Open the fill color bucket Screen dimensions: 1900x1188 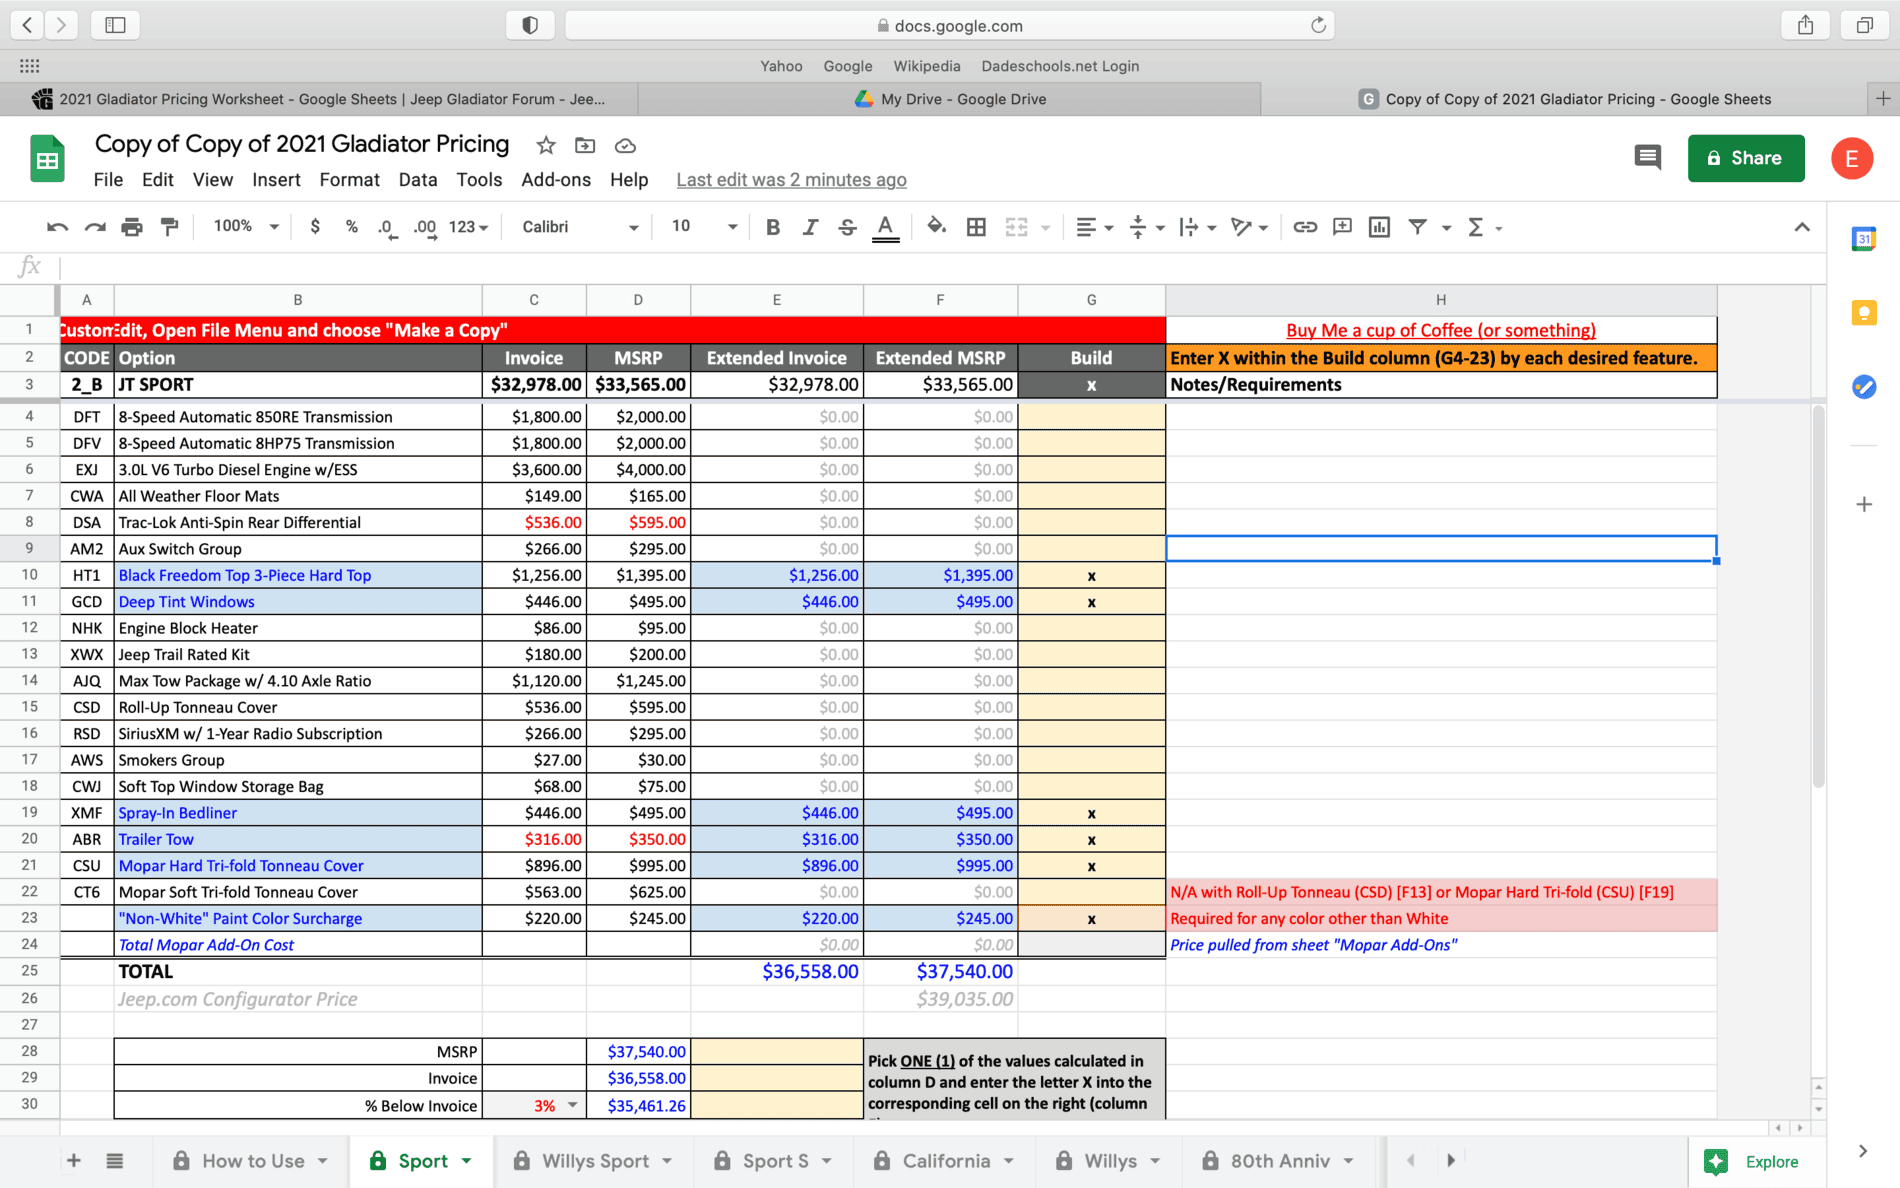(x=936, y=227)
